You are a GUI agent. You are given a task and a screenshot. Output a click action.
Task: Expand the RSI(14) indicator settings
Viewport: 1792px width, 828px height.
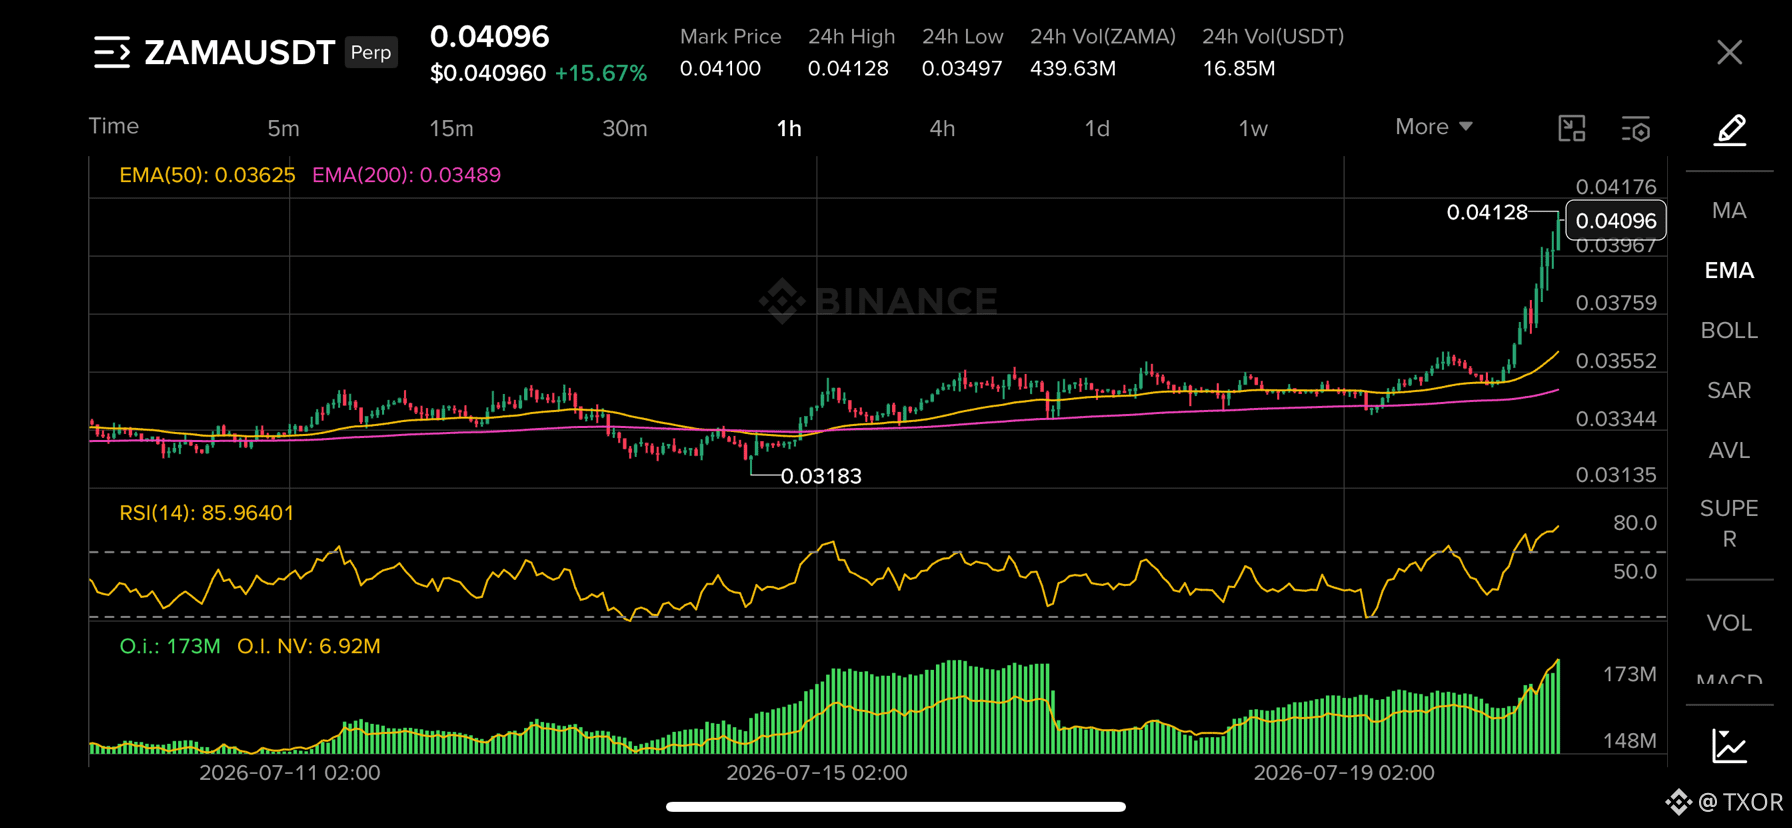click(207, 513)
